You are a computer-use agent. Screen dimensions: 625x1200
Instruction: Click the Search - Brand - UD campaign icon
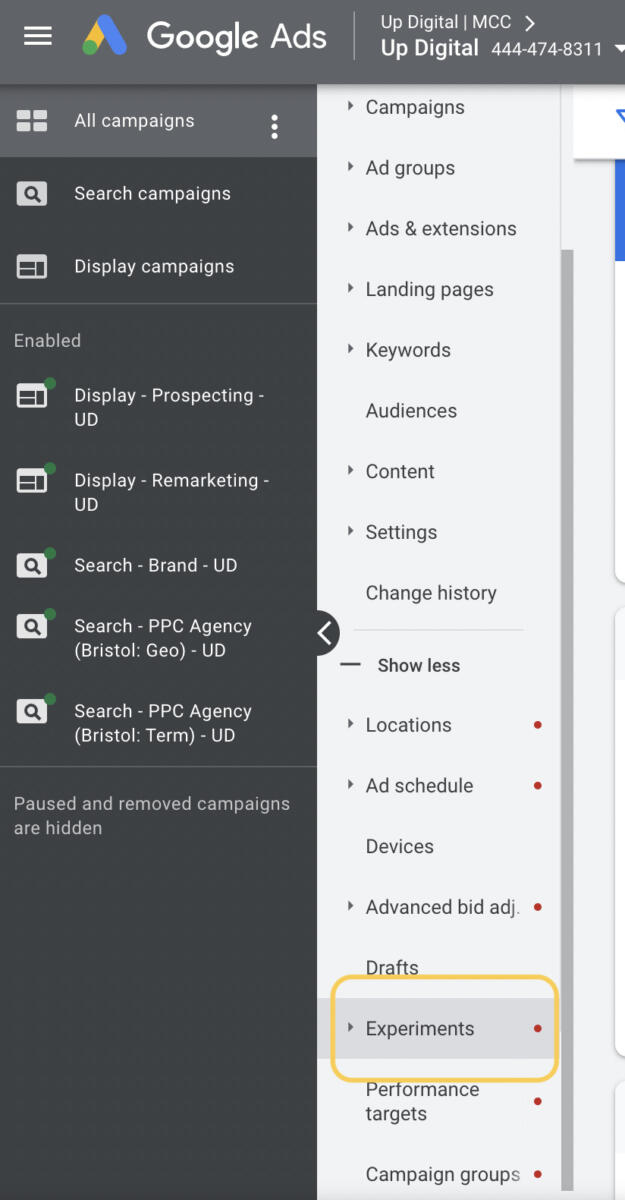click(32, 565)
